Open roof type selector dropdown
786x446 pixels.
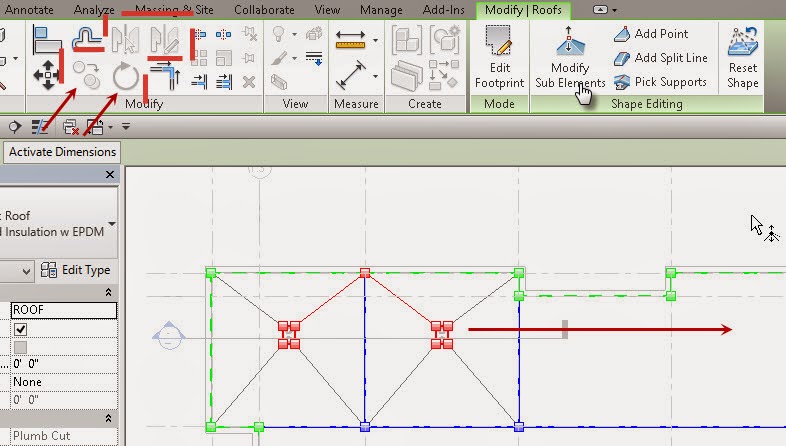(112, 224)
